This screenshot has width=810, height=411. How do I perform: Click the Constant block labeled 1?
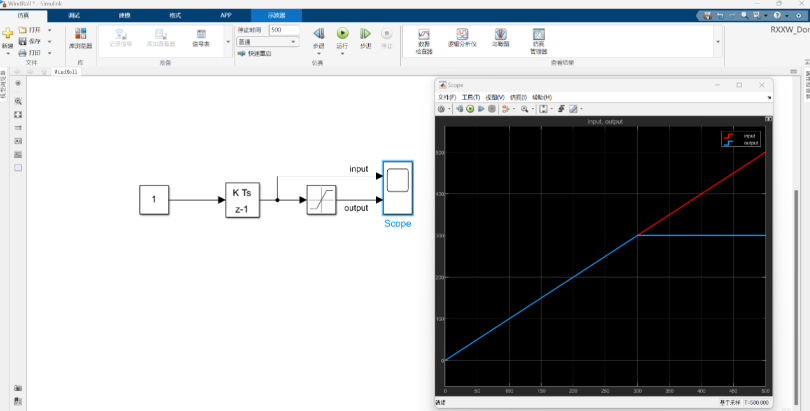coord(154,200)
